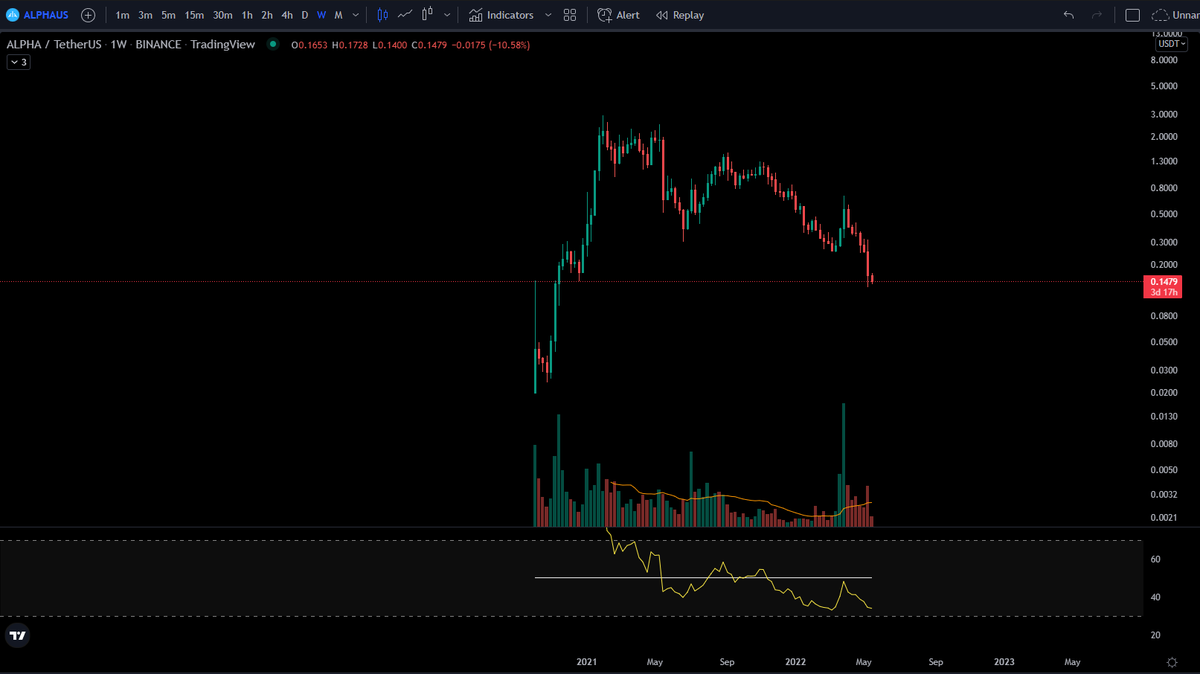The height and width of the screenshot is (674, 1200).
Task: Start bar Replay mode
Action: [x=680, y=15]
